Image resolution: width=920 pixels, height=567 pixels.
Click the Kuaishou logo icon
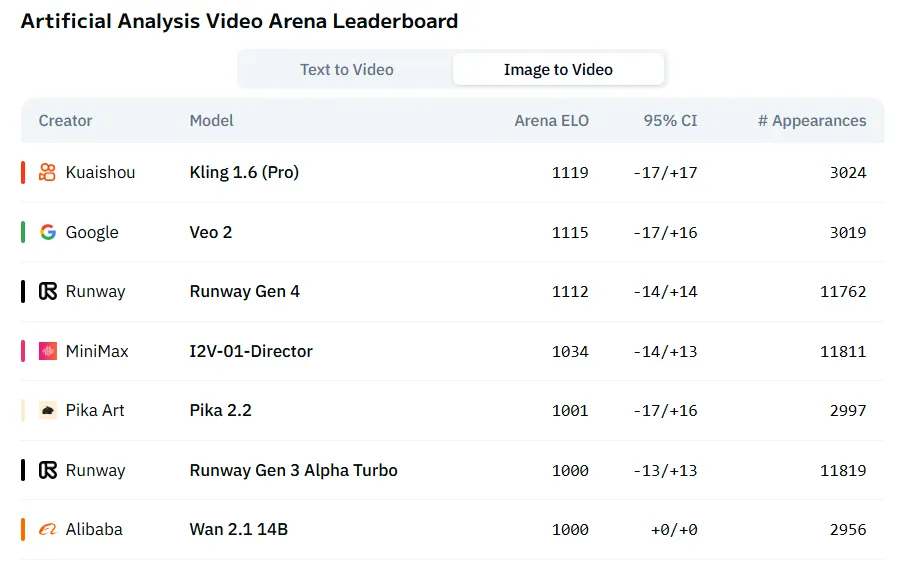[47, 172]
